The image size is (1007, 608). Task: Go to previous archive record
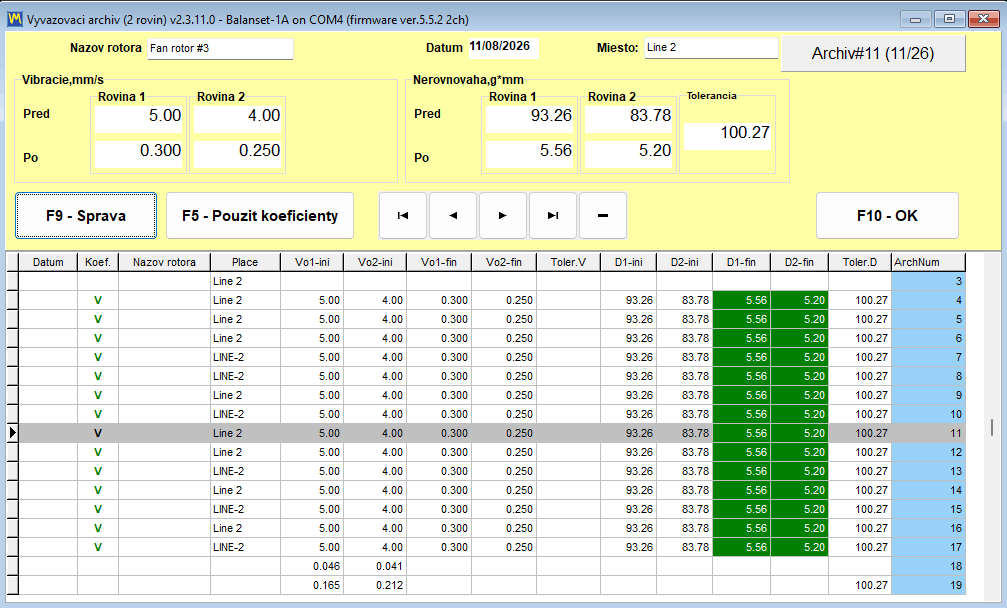453,216
